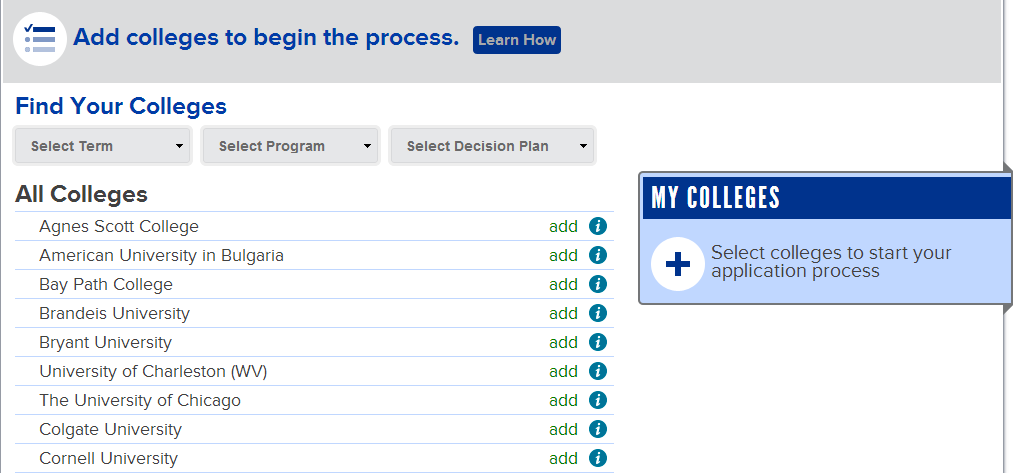Open info icon for American University in Bulgaria

coord(598,256)
